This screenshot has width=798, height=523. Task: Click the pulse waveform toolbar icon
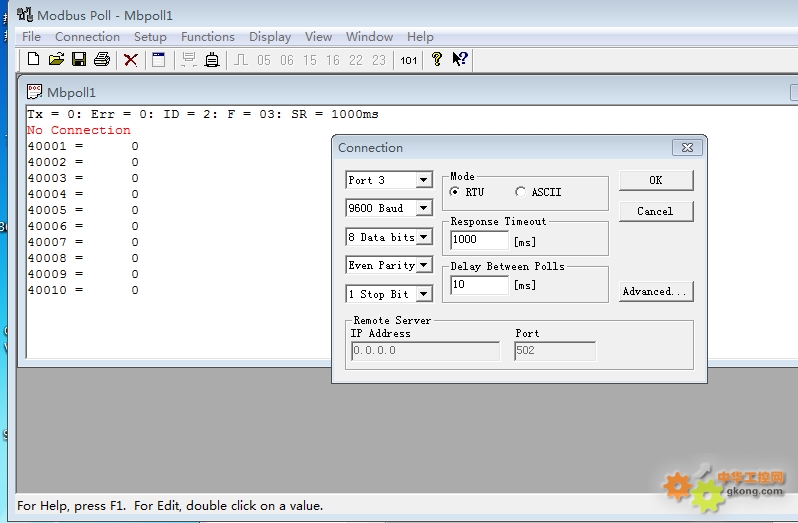click(241, 60)
